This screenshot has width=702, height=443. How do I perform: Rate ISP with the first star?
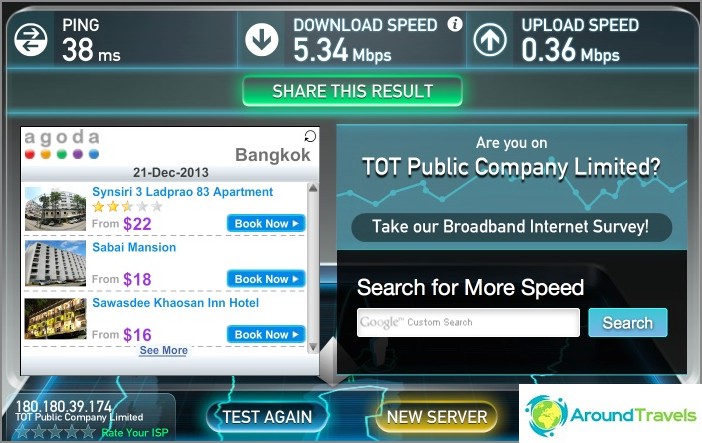click(x=23, y=432)
